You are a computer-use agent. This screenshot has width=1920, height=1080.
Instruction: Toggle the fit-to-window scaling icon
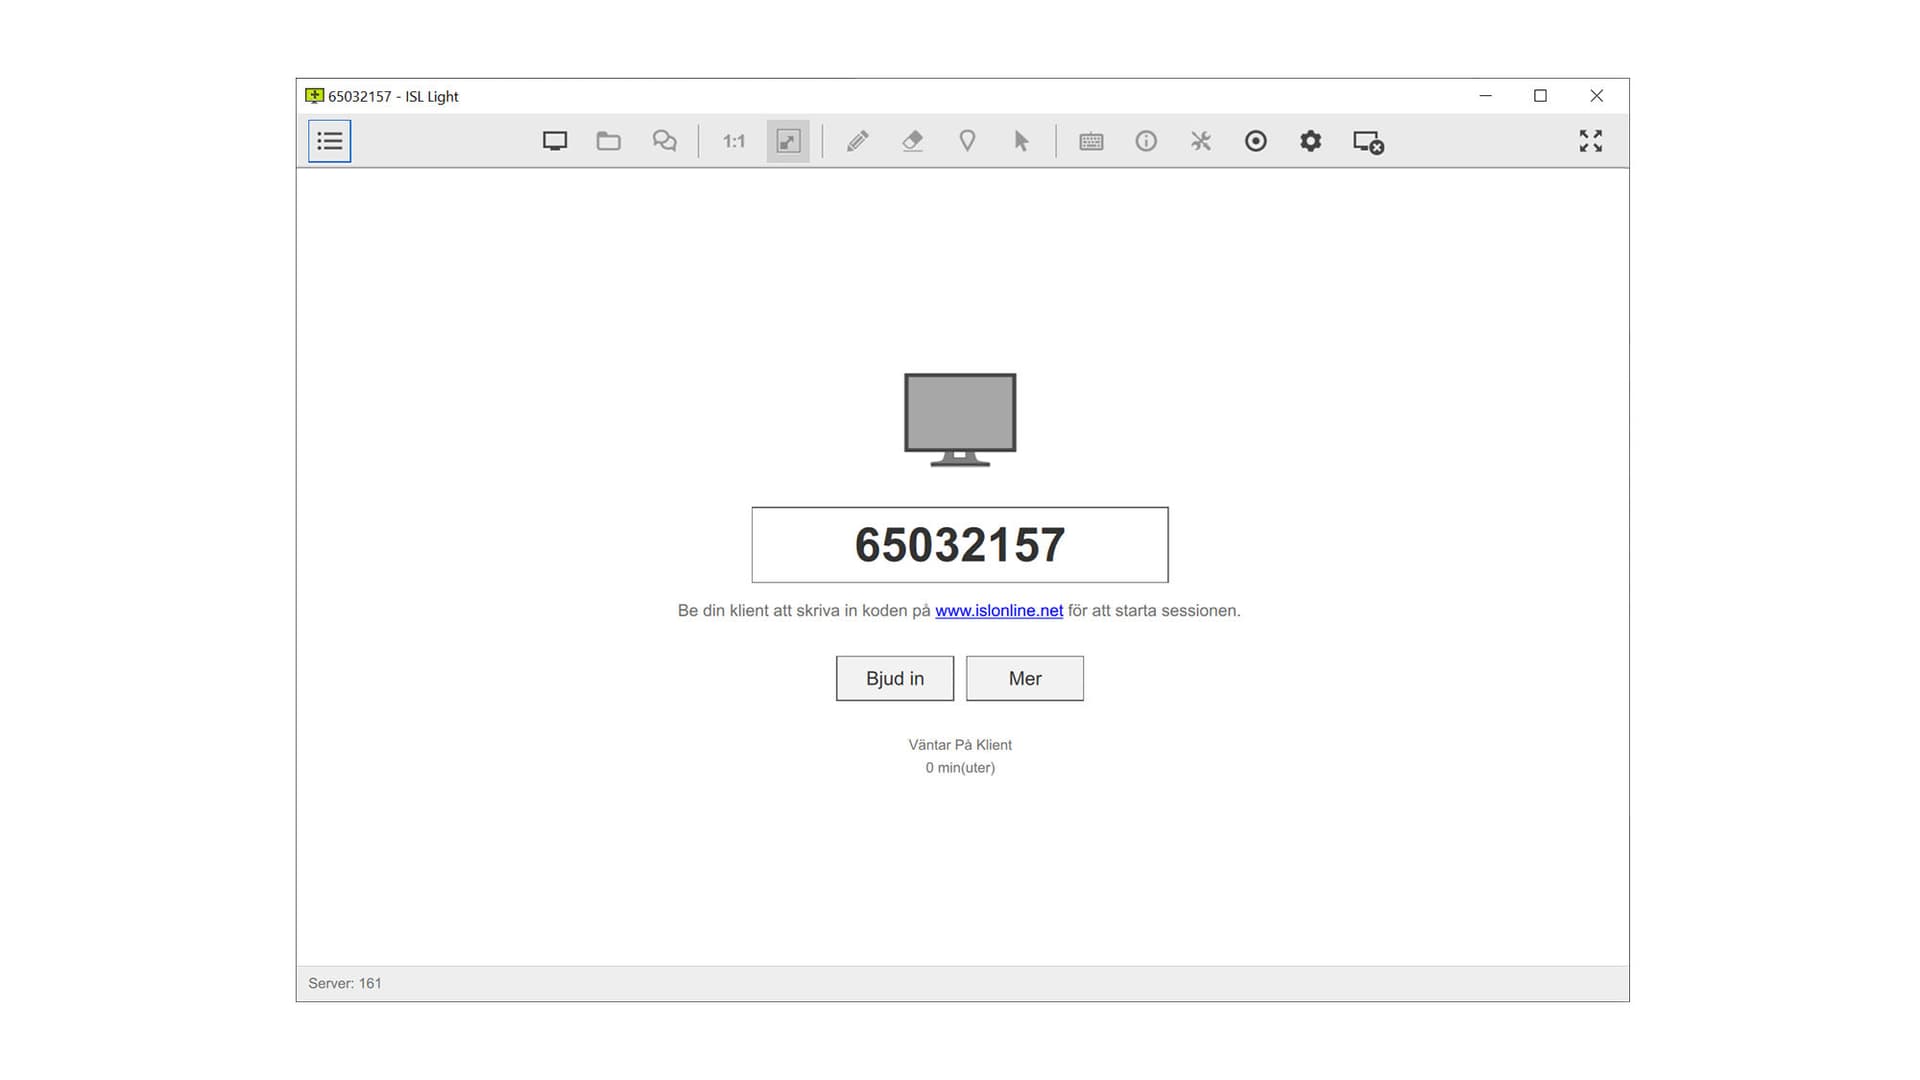click(788, 141)
